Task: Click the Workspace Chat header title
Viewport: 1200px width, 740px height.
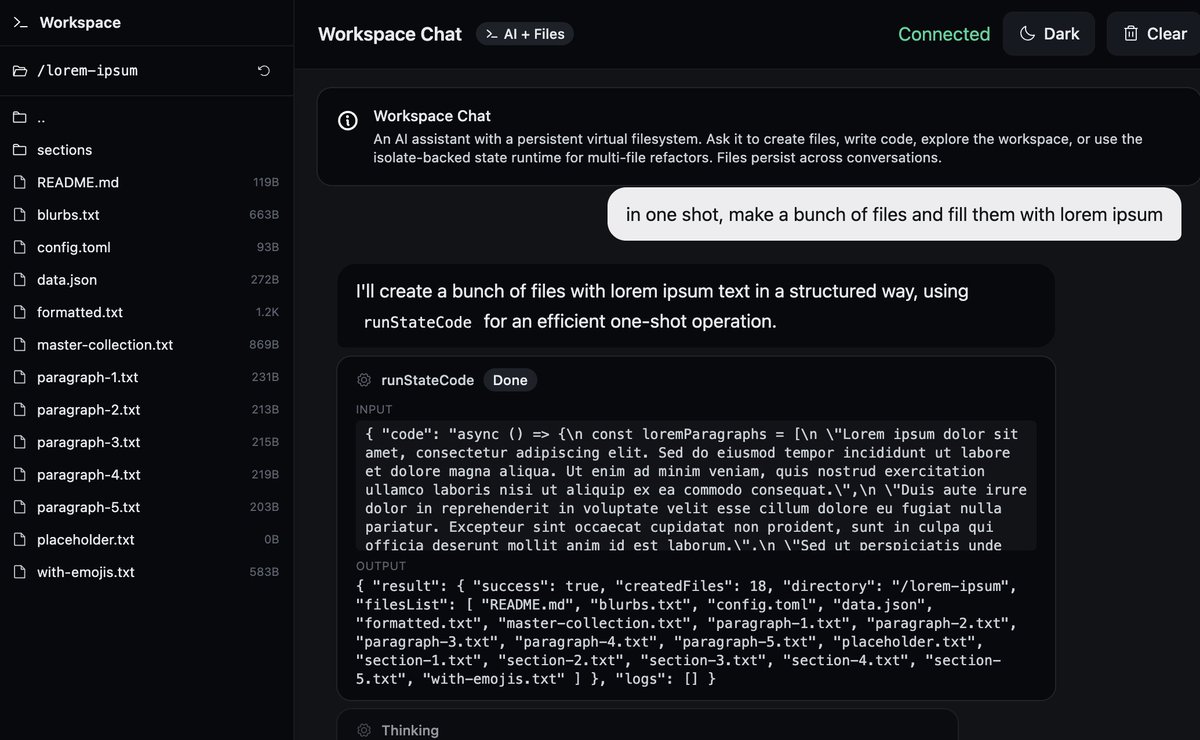Action: tap(390, 34)
